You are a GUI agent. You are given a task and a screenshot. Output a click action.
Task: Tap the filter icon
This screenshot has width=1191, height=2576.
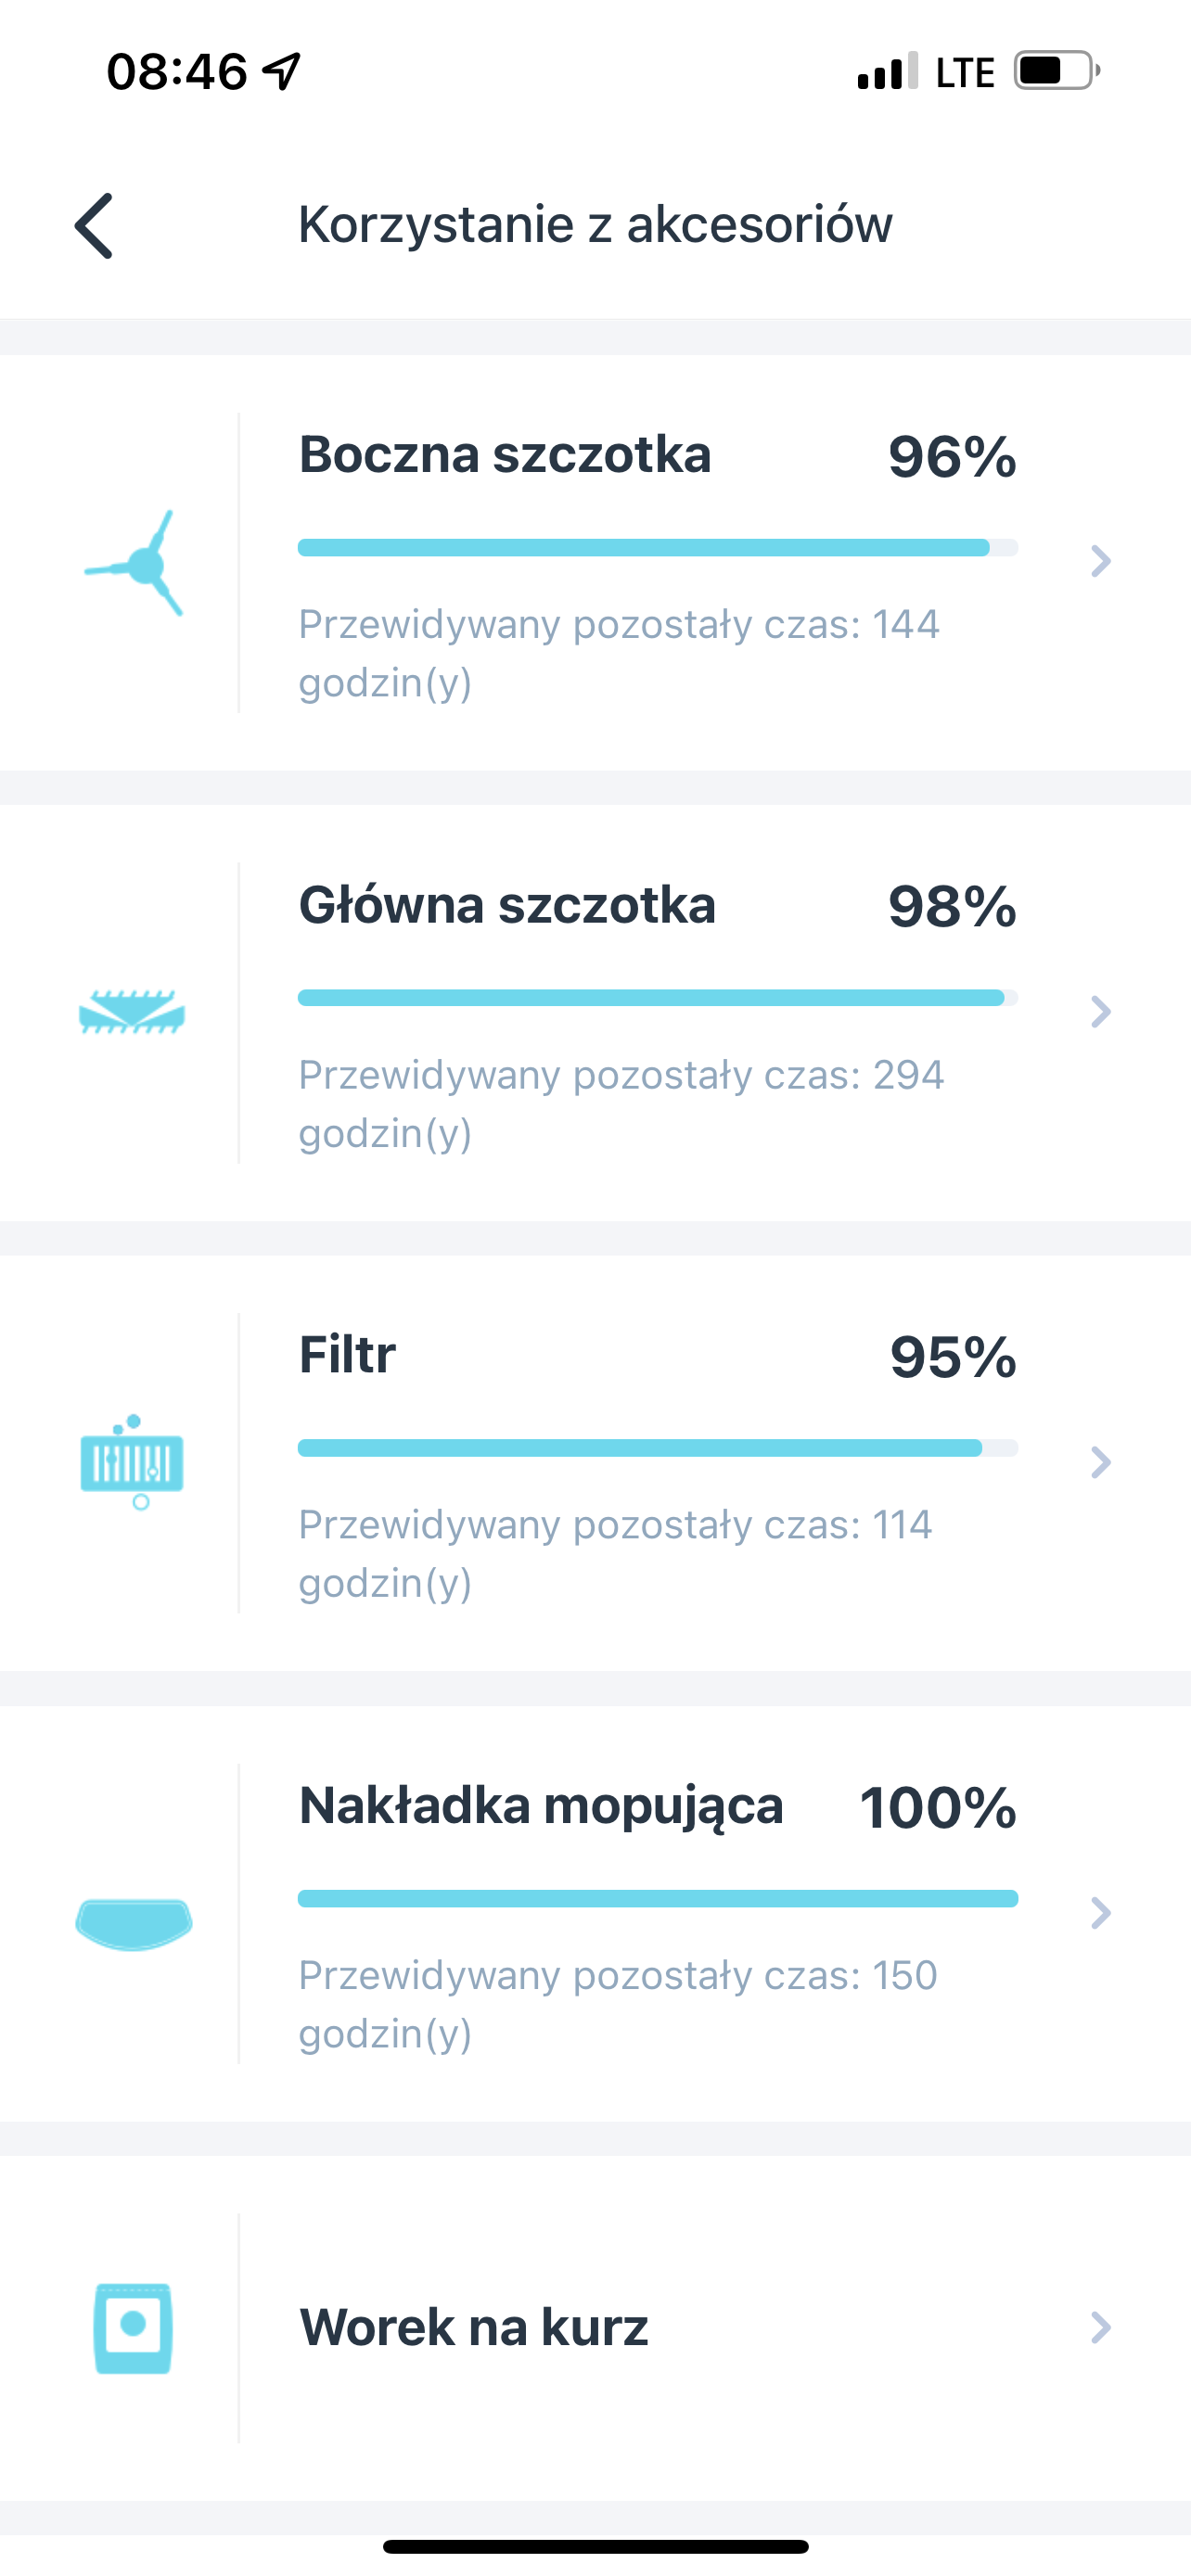tap(132, 1462)
